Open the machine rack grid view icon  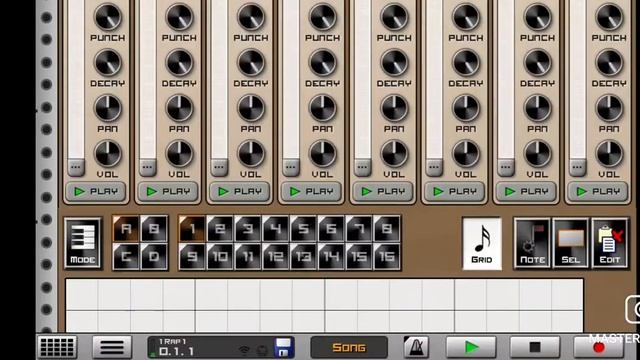click(57, 347)
